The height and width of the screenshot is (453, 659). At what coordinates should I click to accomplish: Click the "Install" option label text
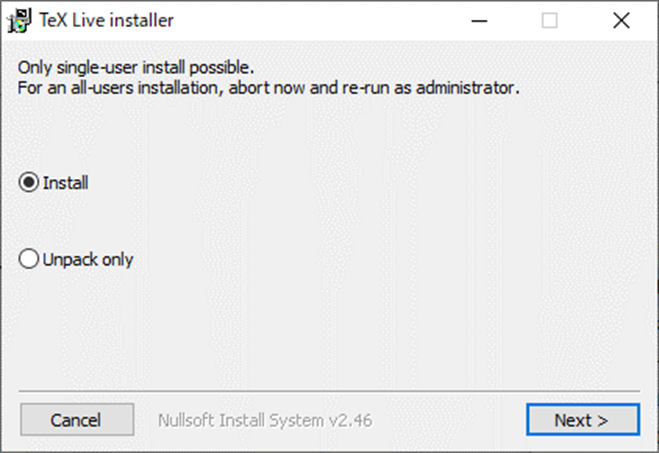[66, 183]
